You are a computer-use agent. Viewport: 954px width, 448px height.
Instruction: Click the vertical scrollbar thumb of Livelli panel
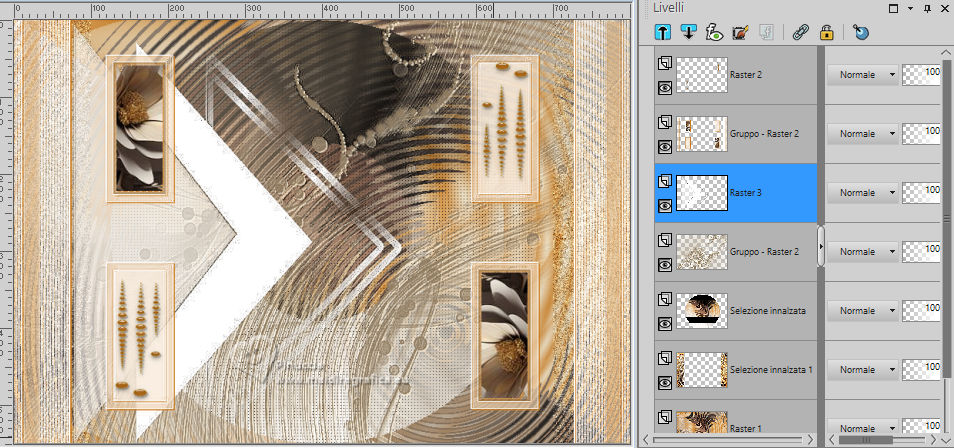(946, 219)
